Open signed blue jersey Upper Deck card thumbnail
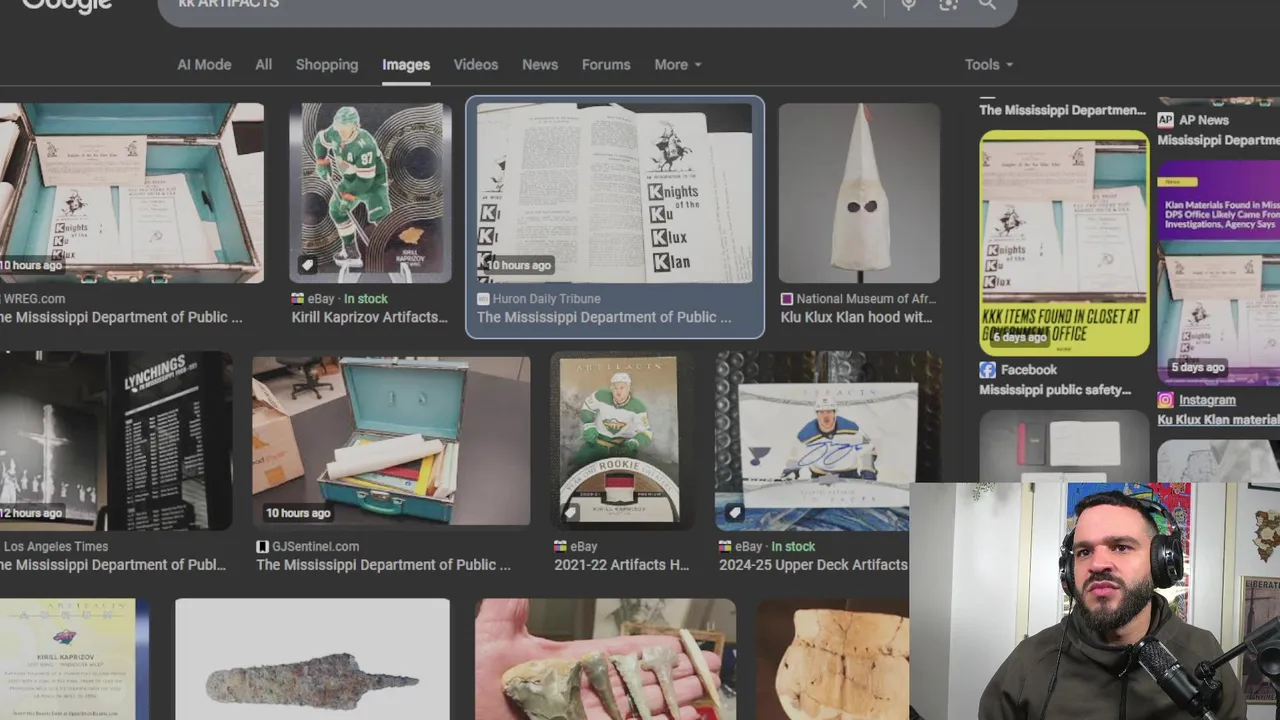 [827, 441]
